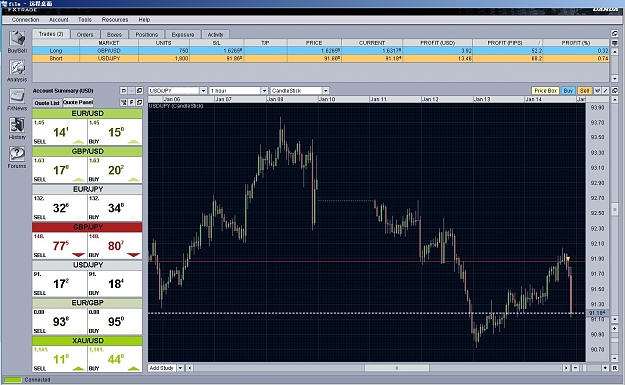
Task: Click the chart scroll left arrow
Action: pos(190,368)
